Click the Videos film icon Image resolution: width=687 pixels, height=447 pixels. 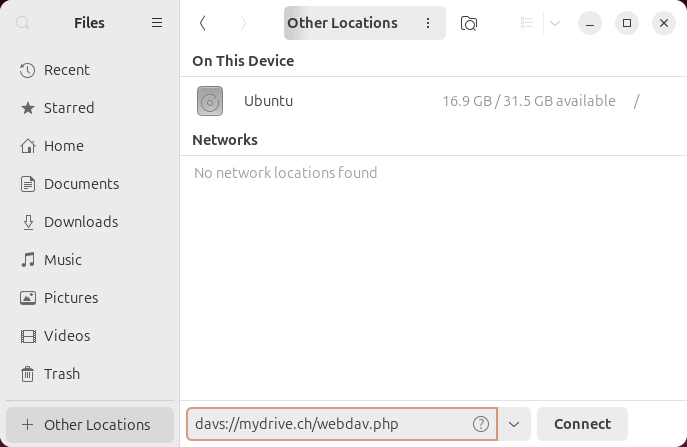[28, 336]
